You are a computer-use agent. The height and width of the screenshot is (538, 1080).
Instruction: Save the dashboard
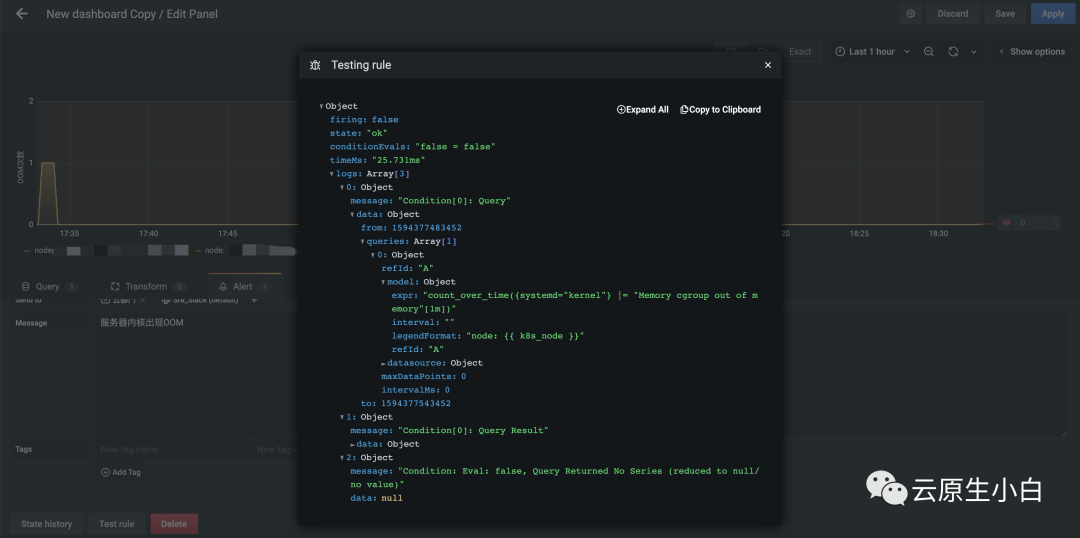1005,14
